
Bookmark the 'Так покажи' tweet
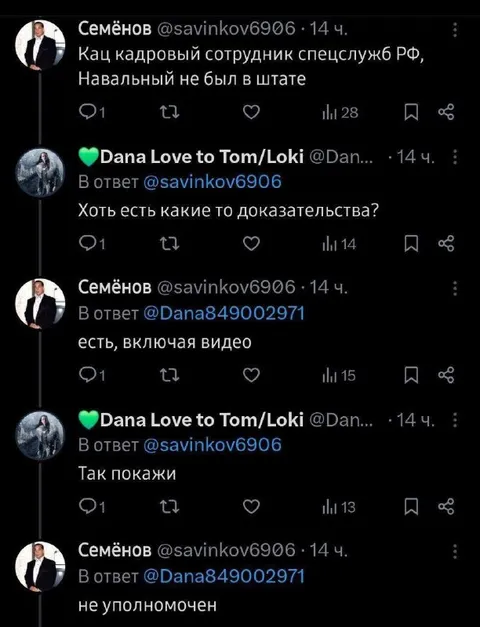click(411, 507)
